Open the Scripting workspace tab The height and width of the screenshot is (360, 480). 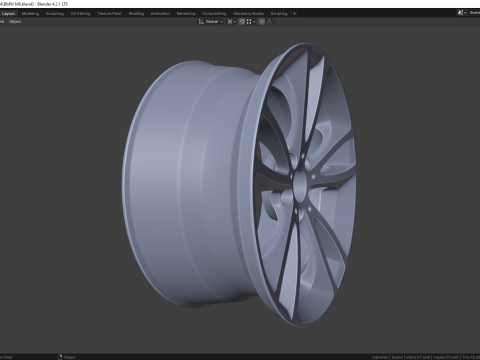tap(279, 14)
